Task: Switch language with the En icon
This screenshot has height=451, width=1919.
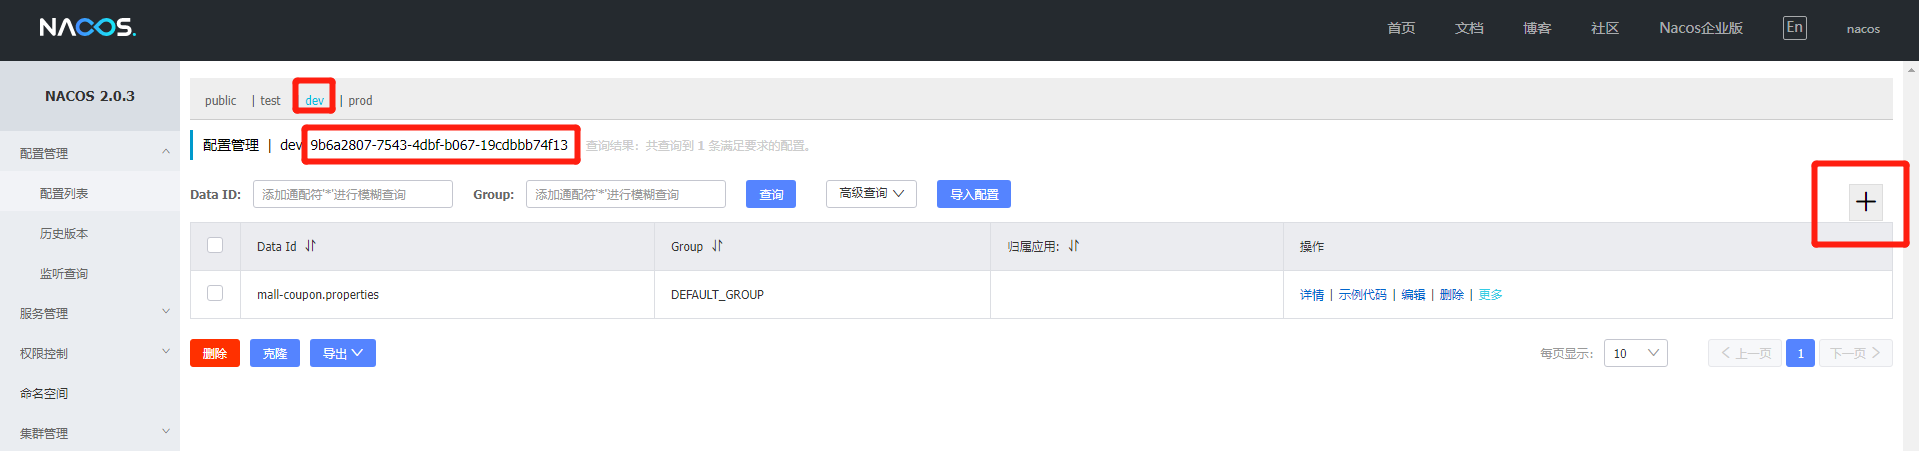Action: 1794,28
